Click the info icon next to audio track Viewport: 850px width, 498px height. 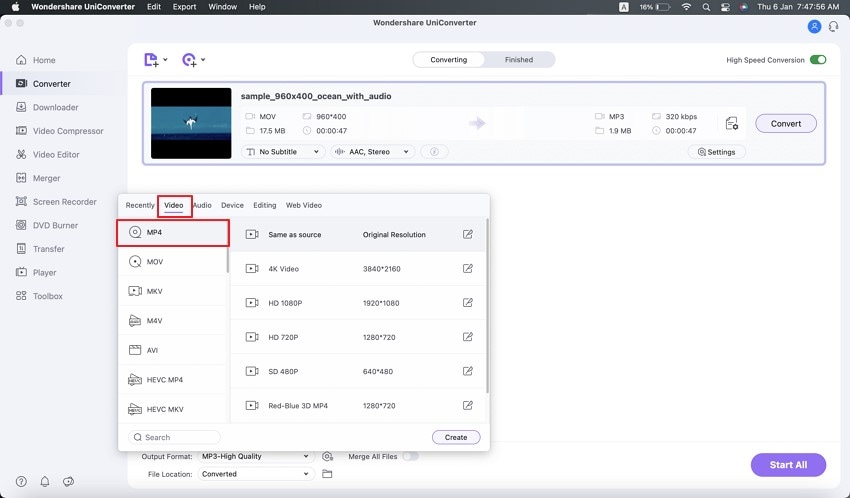coord(434,152)
